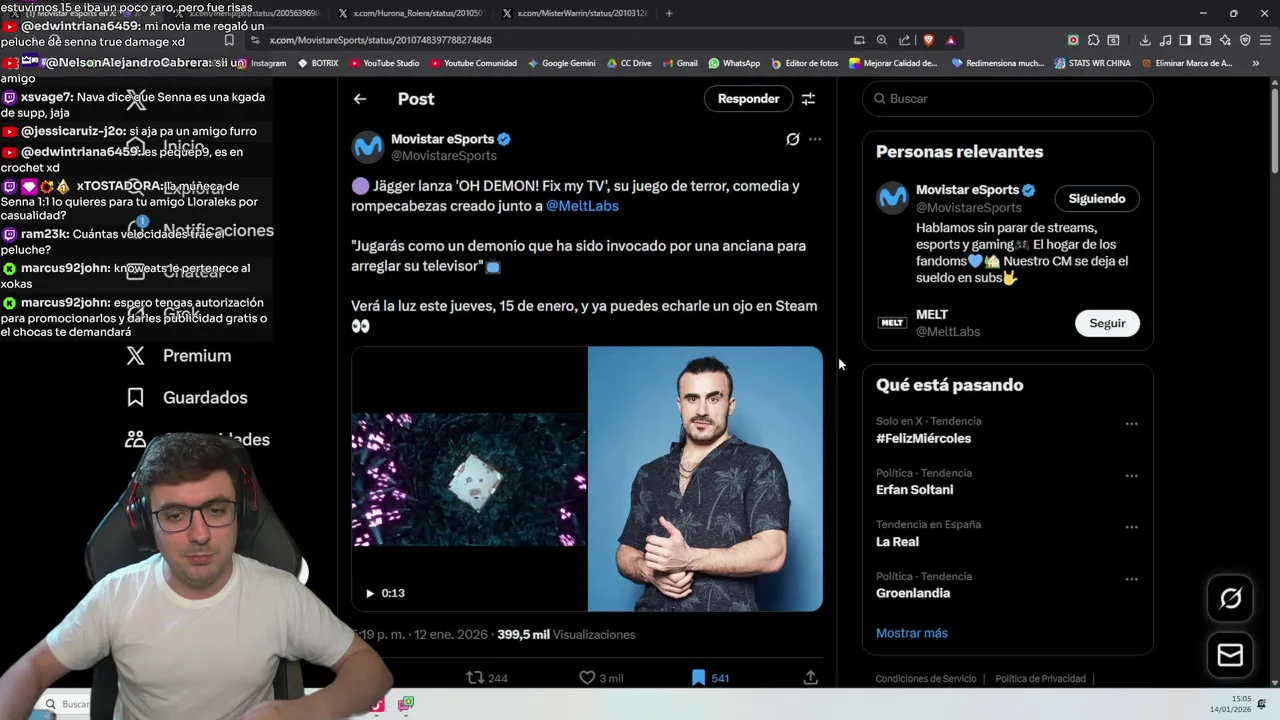
Task: Open the post's three-dot more menu
Action: 815,139
